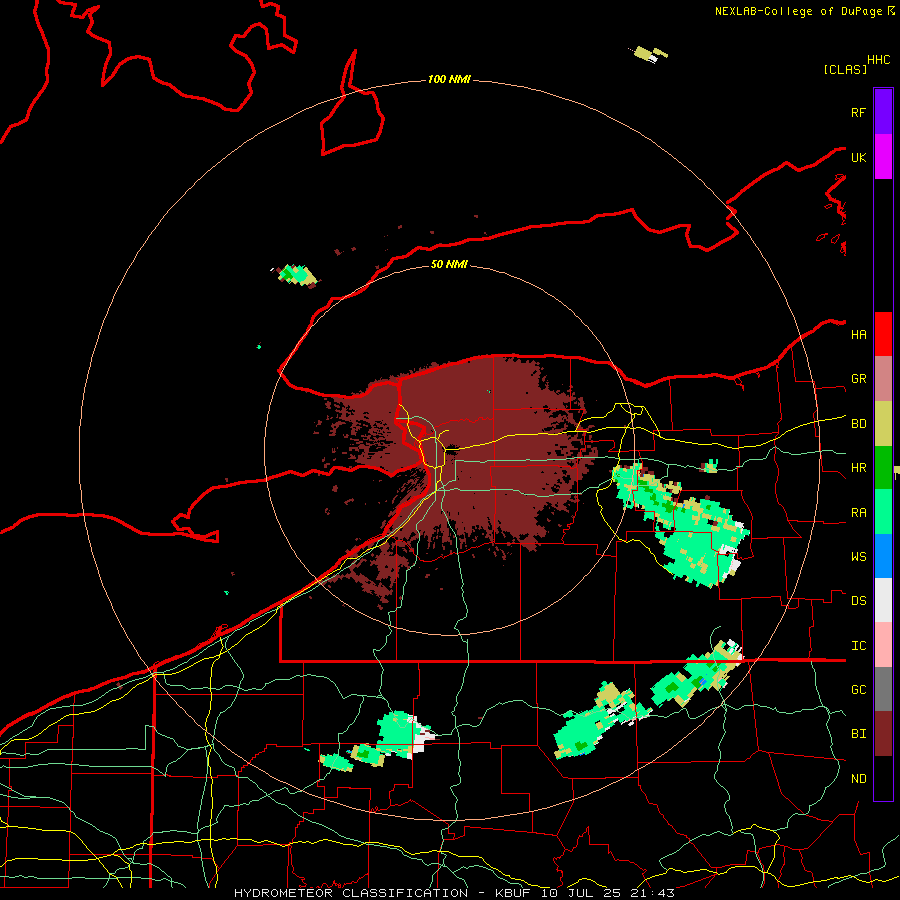Screen dimensions: 900x900
Task: Click the 50 NMI range ring label
Action: pyautogui.click(x=449, y=264)
